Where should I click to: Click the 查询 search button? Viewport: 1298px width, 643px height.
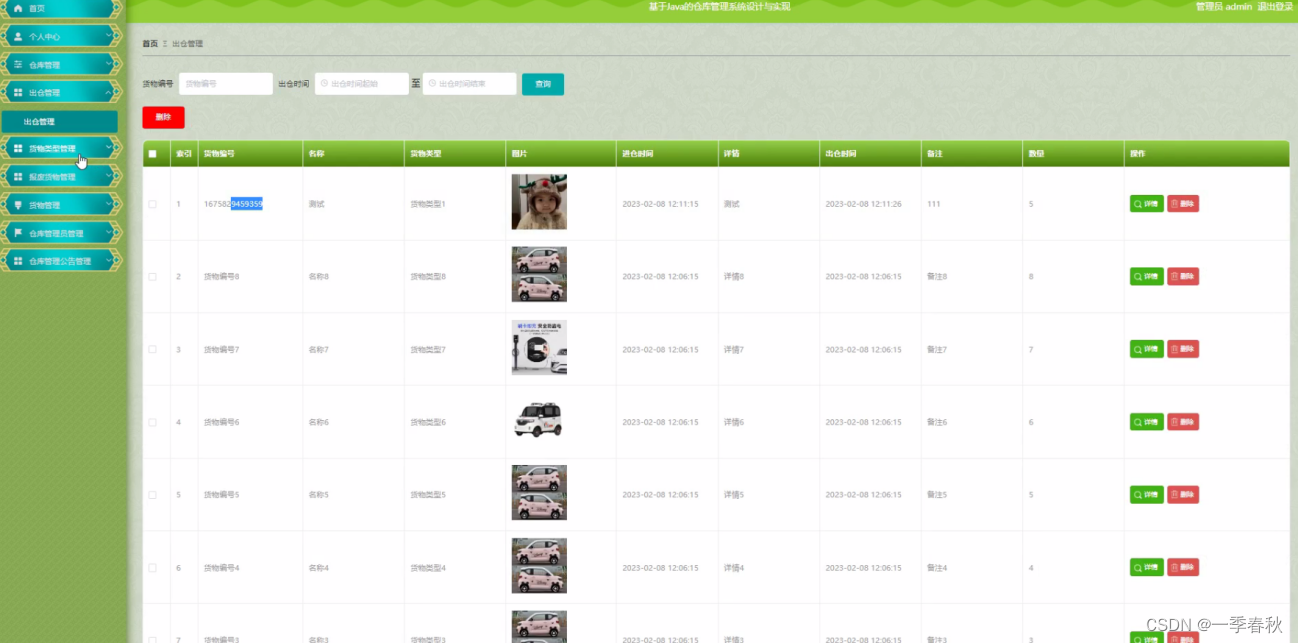click(543, 84)
